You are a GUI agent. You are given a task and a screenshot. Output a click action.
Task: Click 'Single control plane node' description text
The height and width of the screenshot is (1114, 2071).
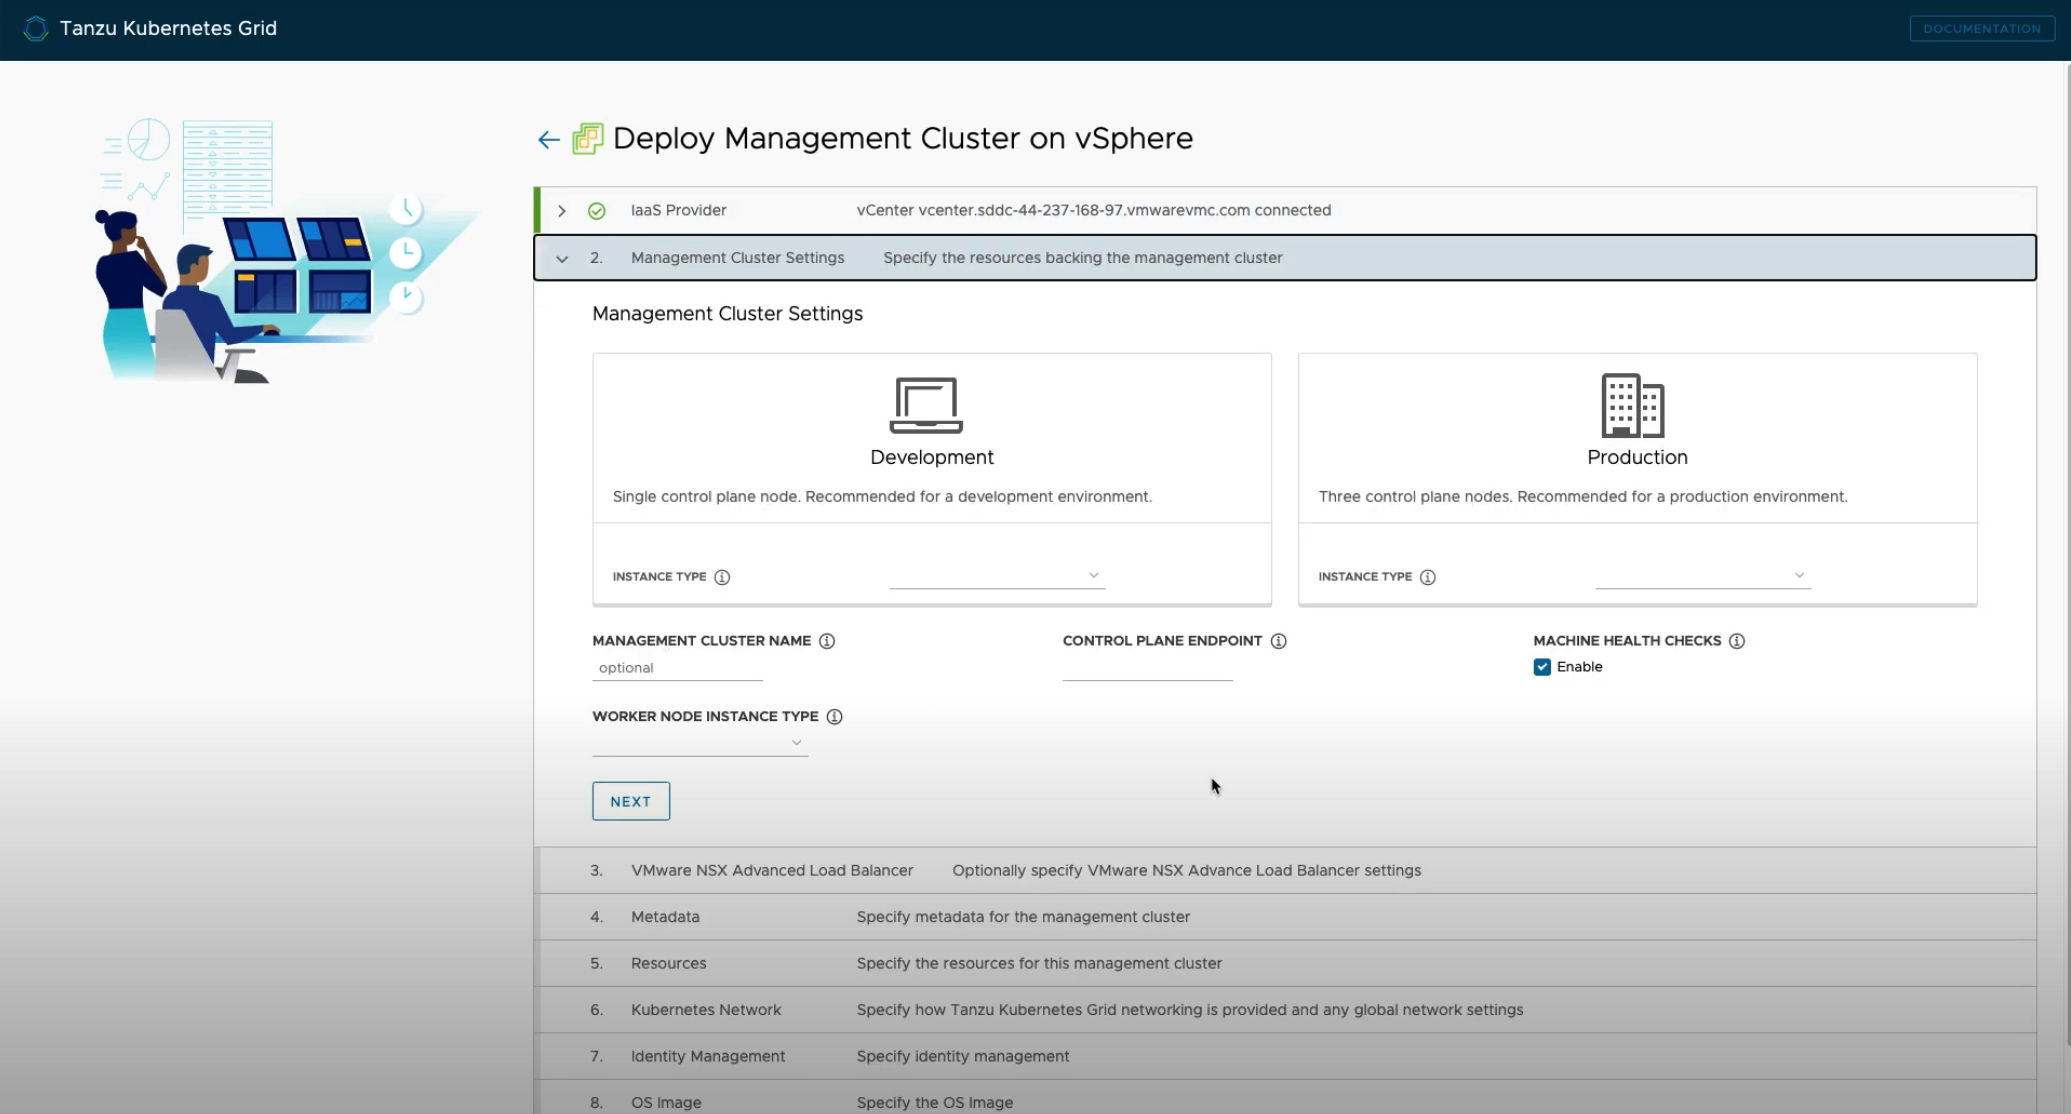point(882,497)
